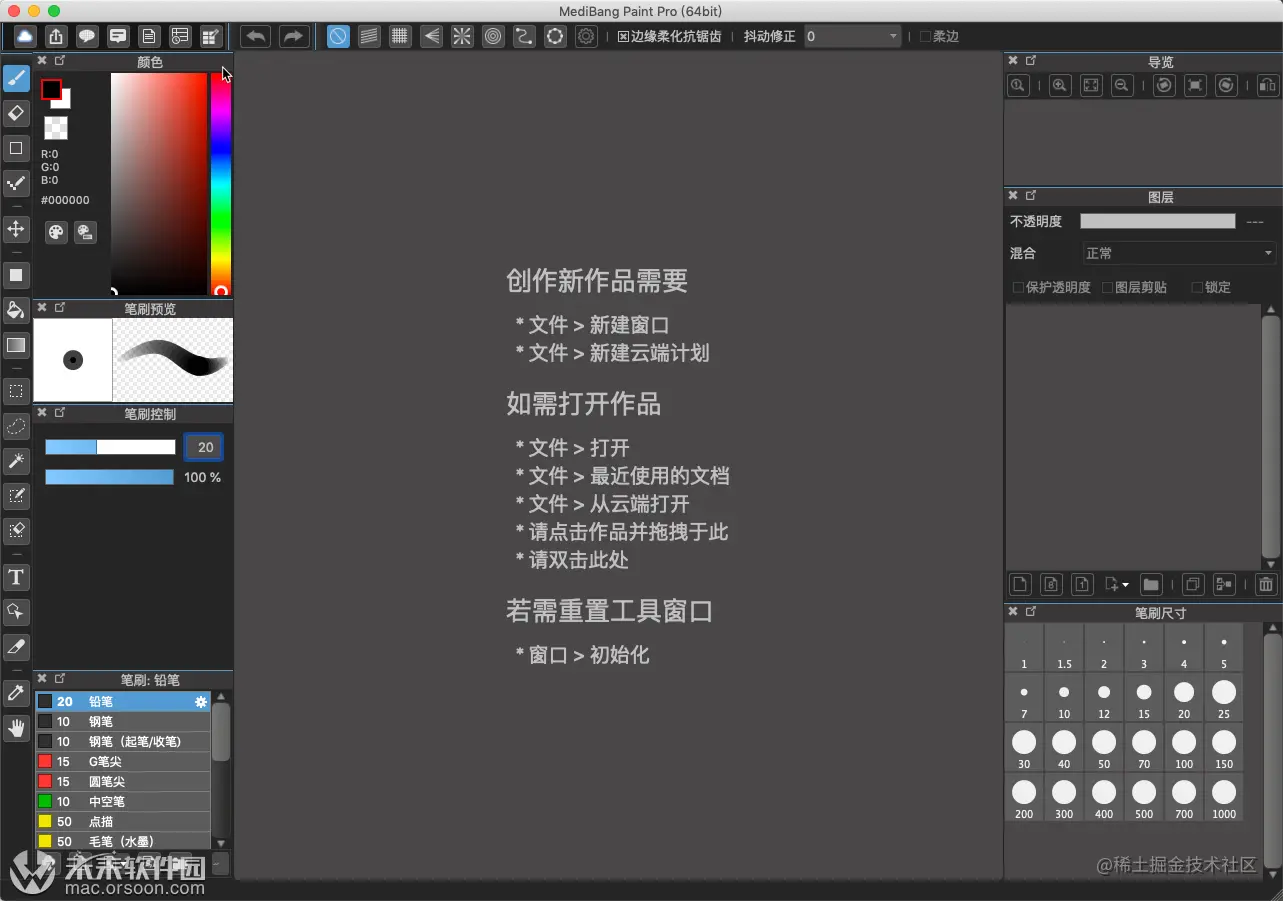Image resolution: width=1283 pixels, height=901 pixels.
Task: Click the Undo arrow button
Action: (256, 36)
